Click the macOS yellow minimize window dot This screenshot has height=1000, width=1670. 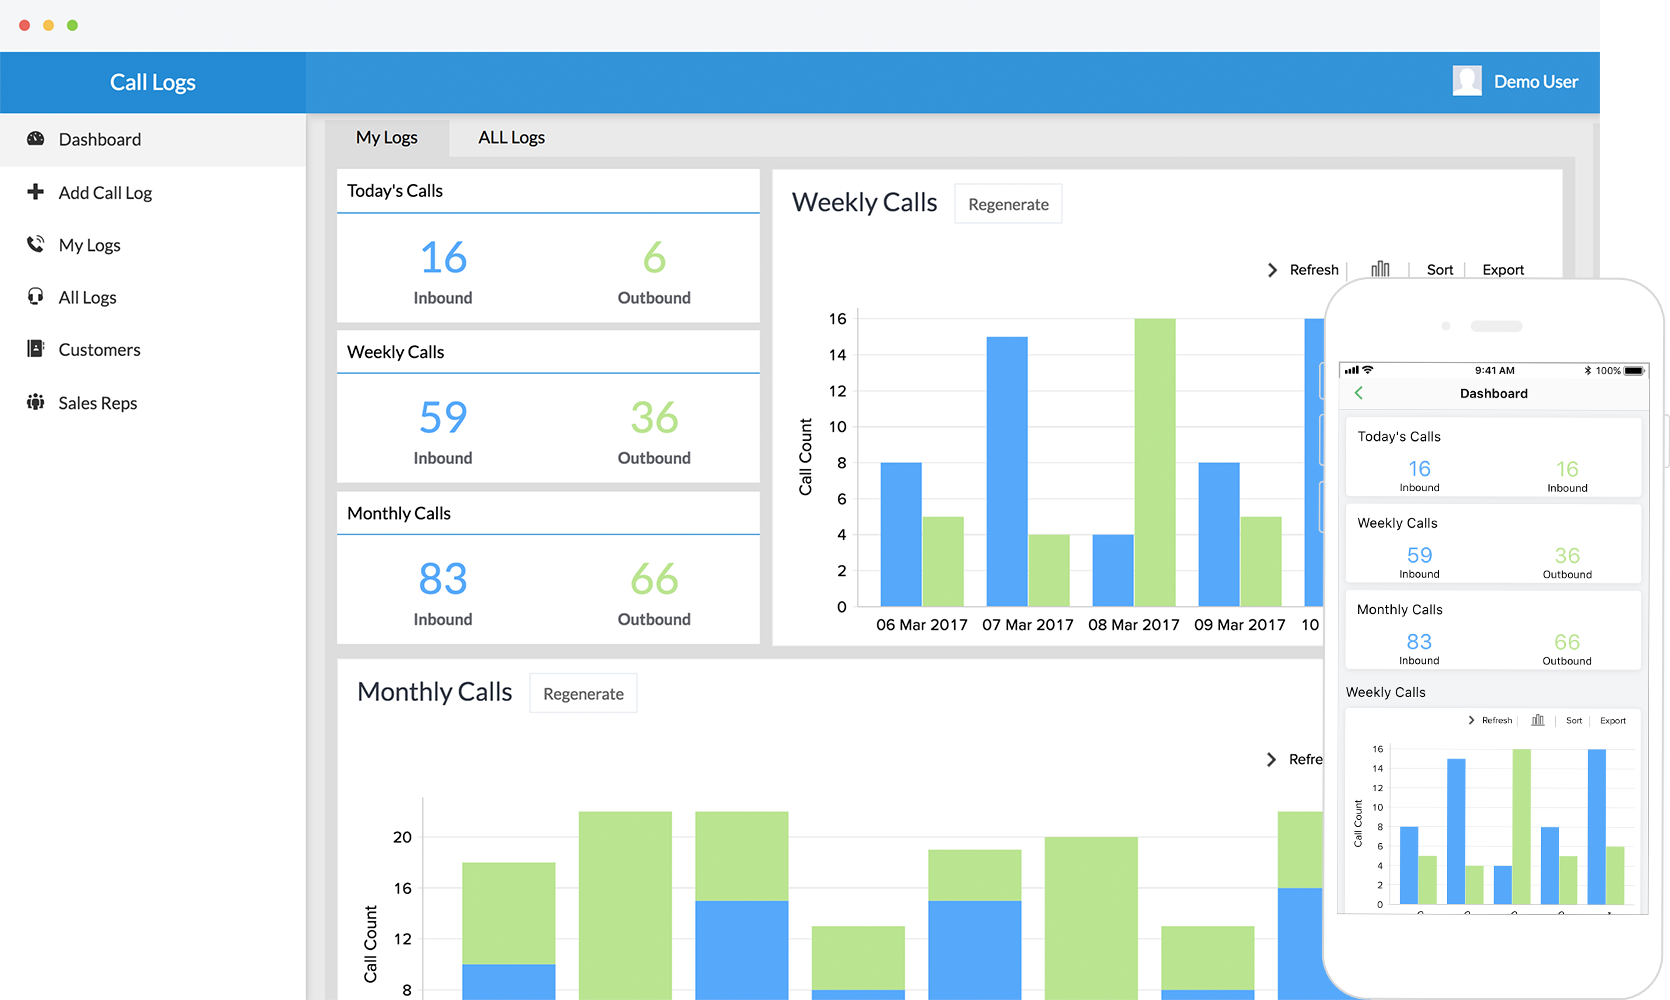(x=48, y=25)
